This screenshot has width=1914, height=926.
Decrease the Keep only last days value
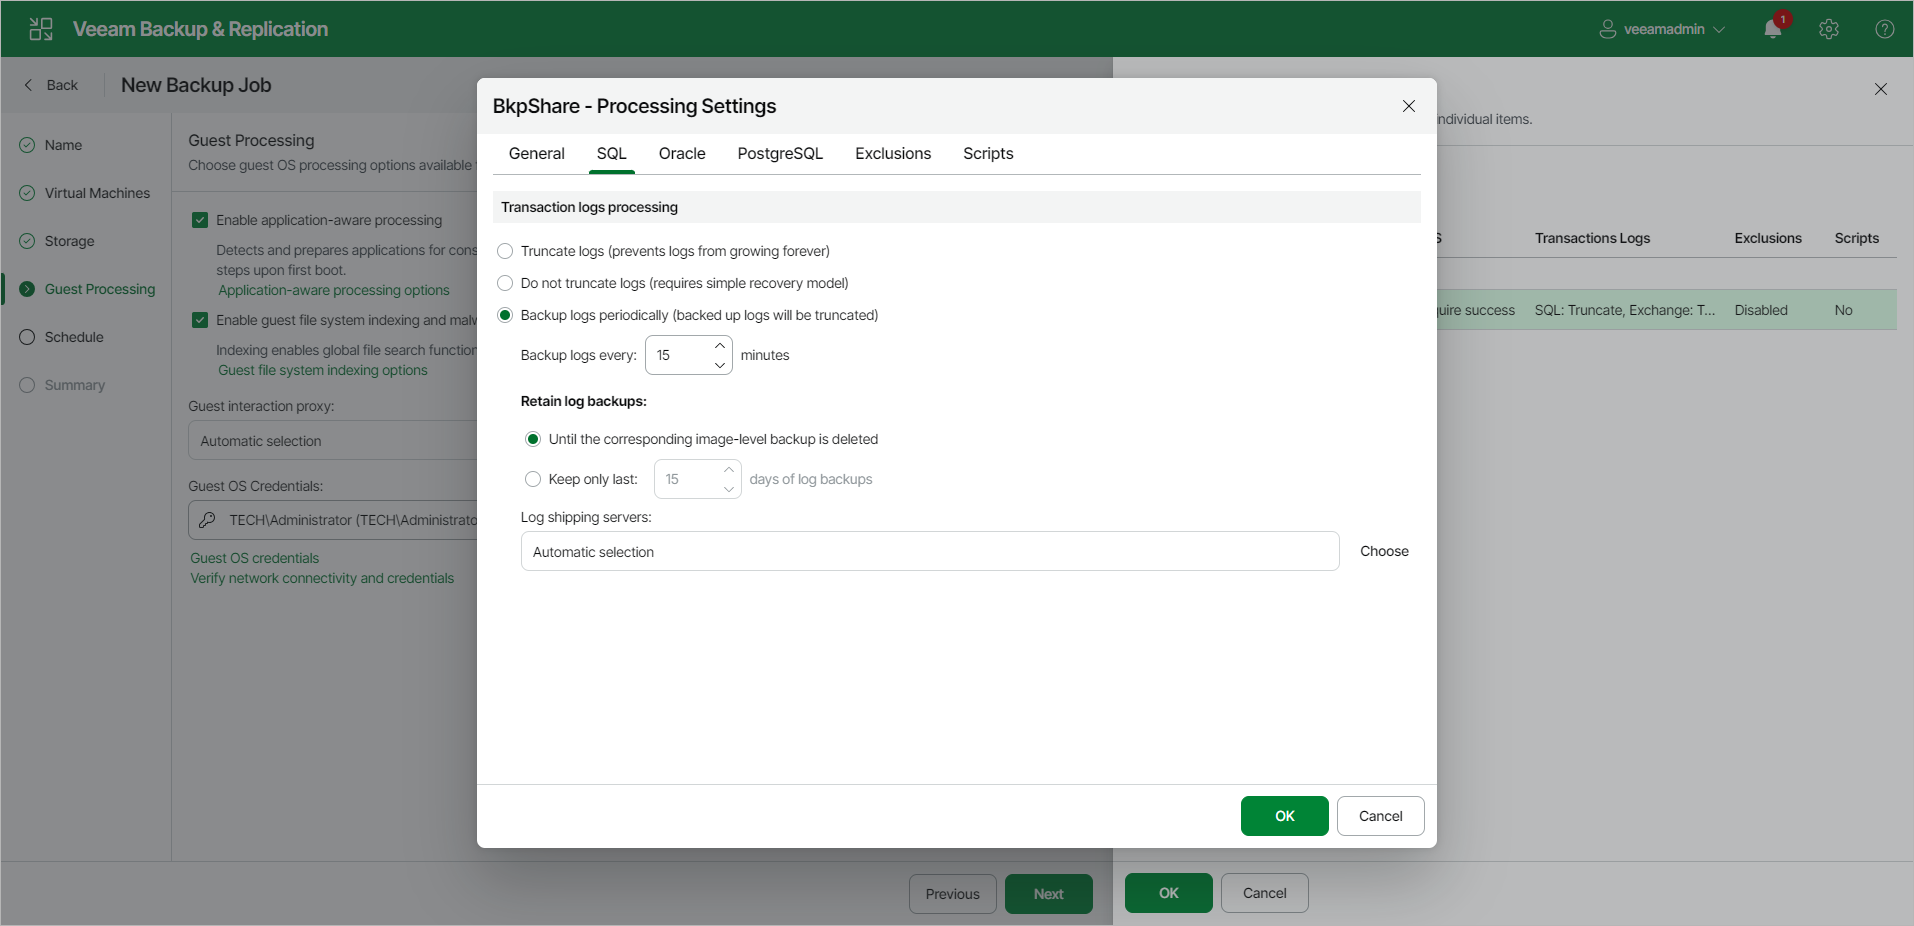coord(729,489)
